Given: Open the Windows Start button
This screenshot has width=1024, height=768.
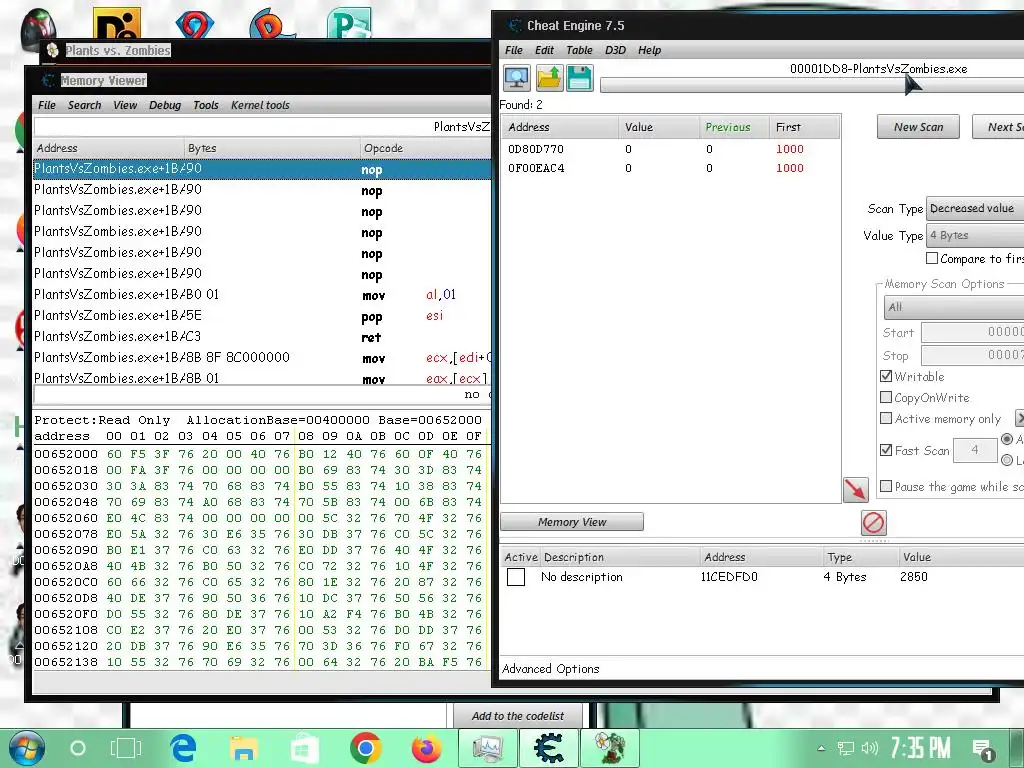Looking at the screenshot, I should coord(26,748).
